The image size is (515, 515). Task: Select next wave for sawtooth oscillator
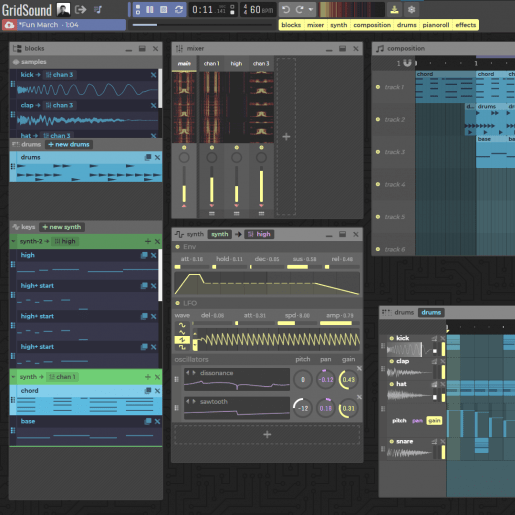tap(194, 402)
